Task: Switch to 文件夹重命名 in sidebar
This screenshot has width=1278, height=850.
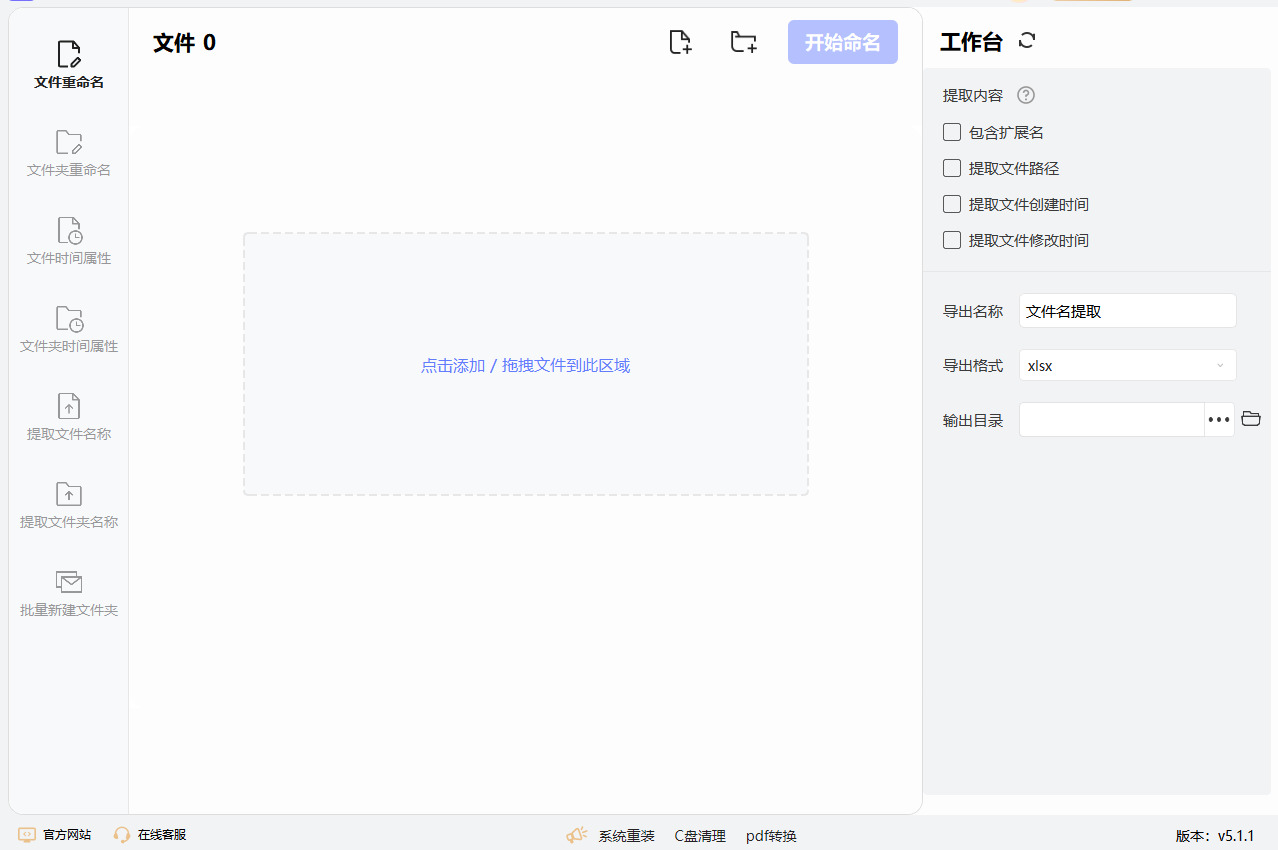Action: click(69, 154)
